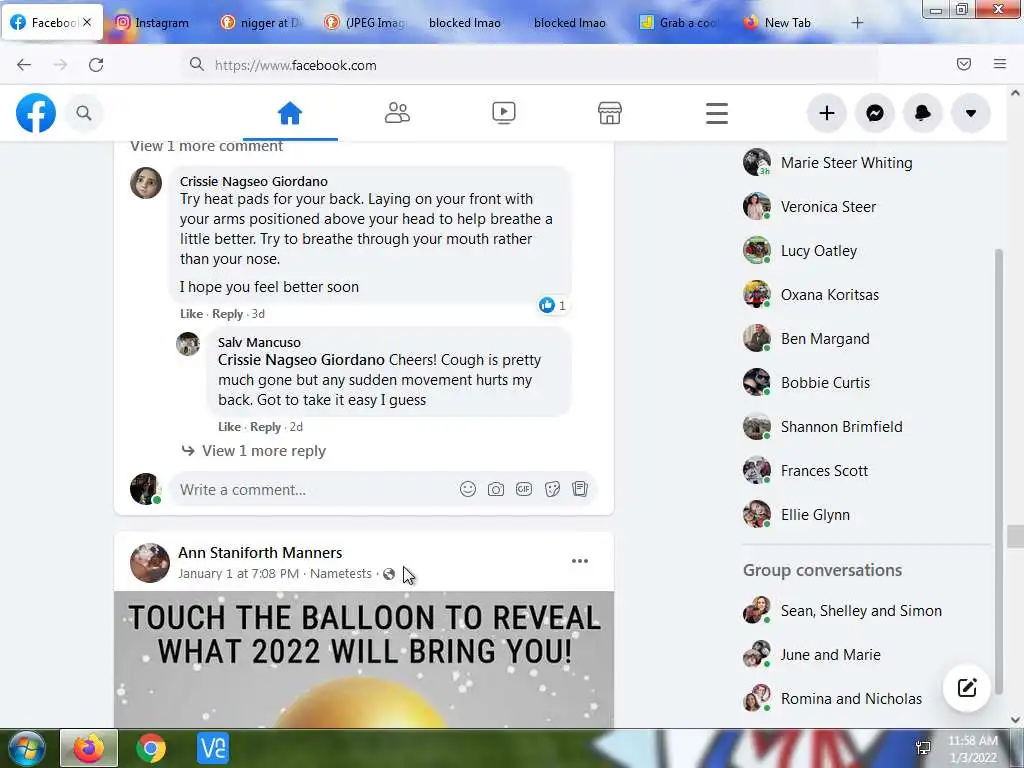Click the public globe privacy icon
This screenshot has height=768, width=1024.
coord(389,574)
